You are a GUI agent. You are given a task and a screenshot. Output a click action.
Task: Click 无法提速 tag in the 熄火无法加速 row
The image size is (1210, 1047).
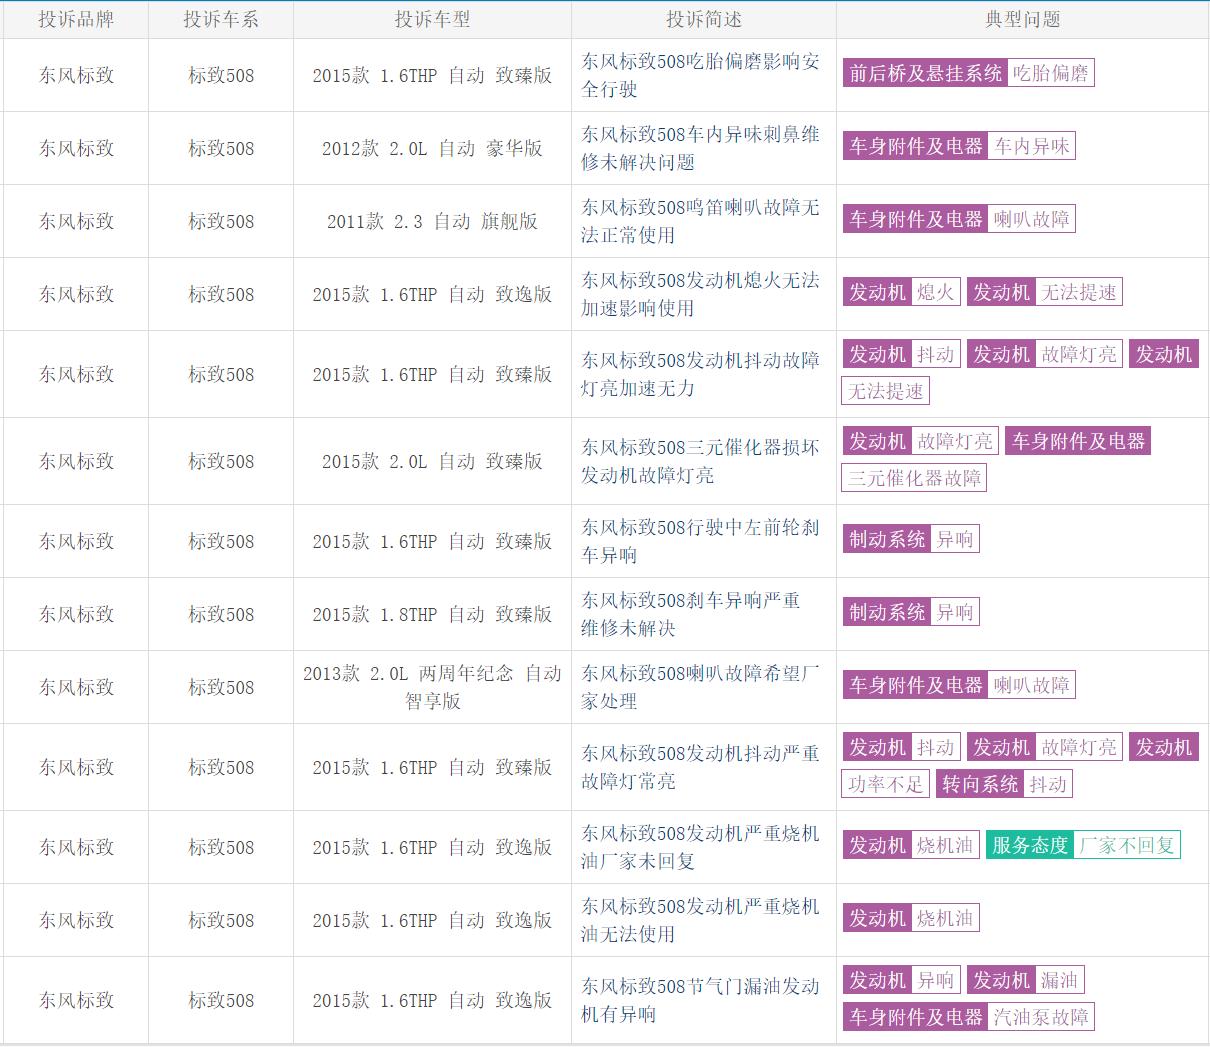(1045, 292)
